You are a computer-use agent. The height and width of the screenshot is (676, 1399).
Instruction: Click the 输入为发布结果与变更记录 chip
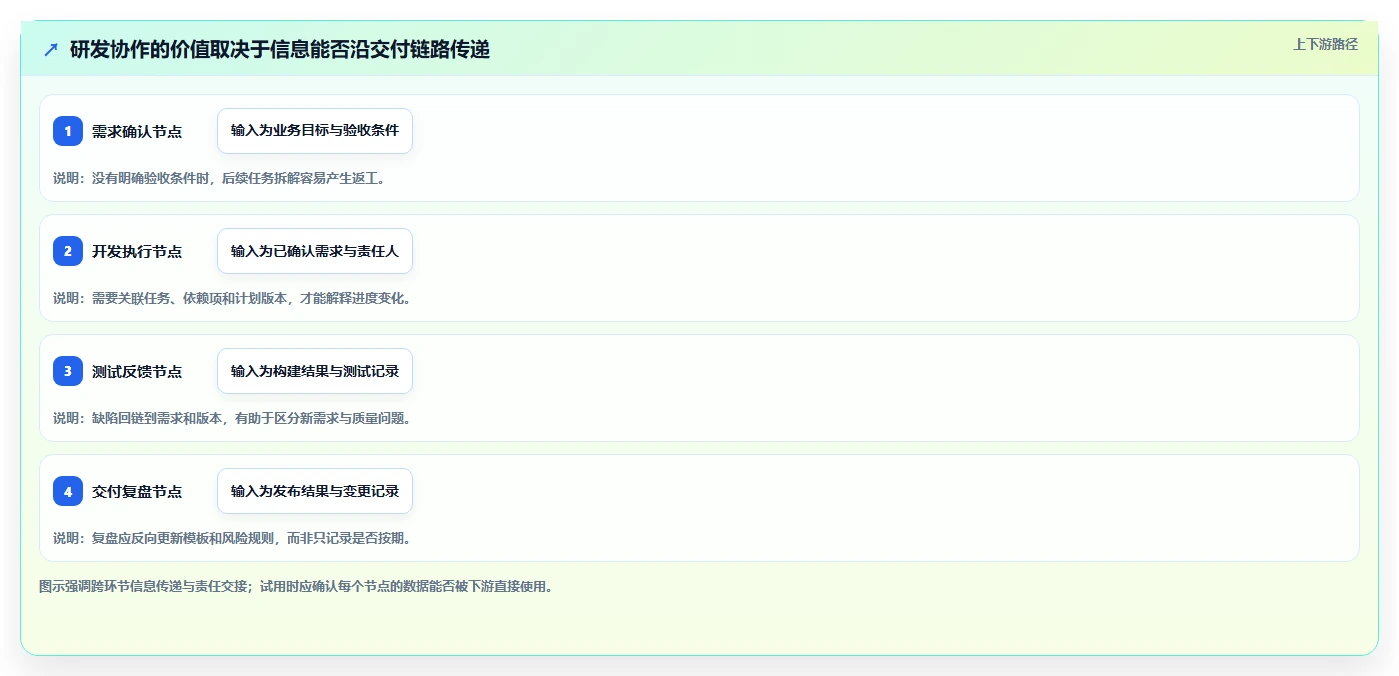coord(315,491)
